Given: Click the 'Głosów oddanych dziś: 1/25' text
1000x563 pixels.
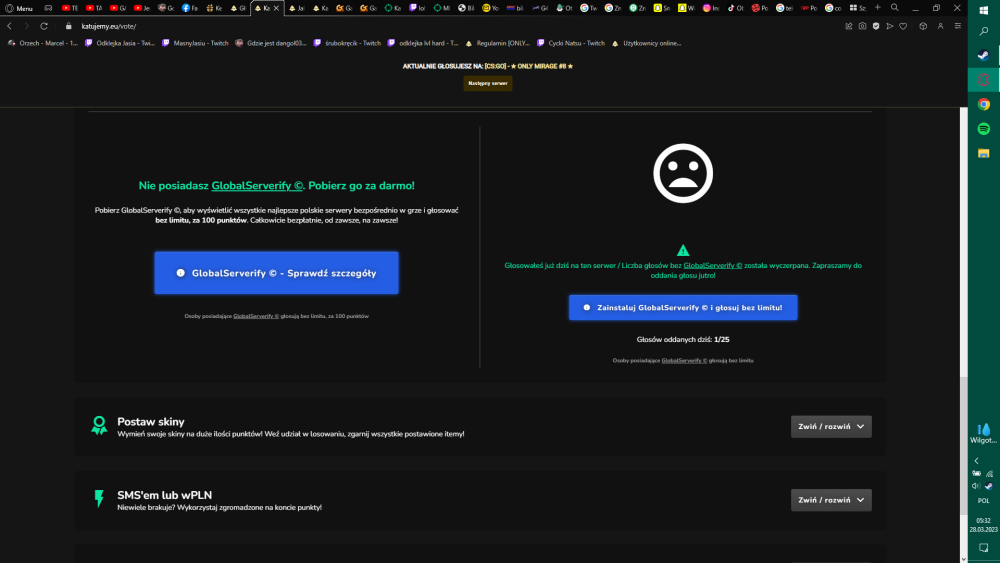Looking at the screenshot, I should [683, 340].
